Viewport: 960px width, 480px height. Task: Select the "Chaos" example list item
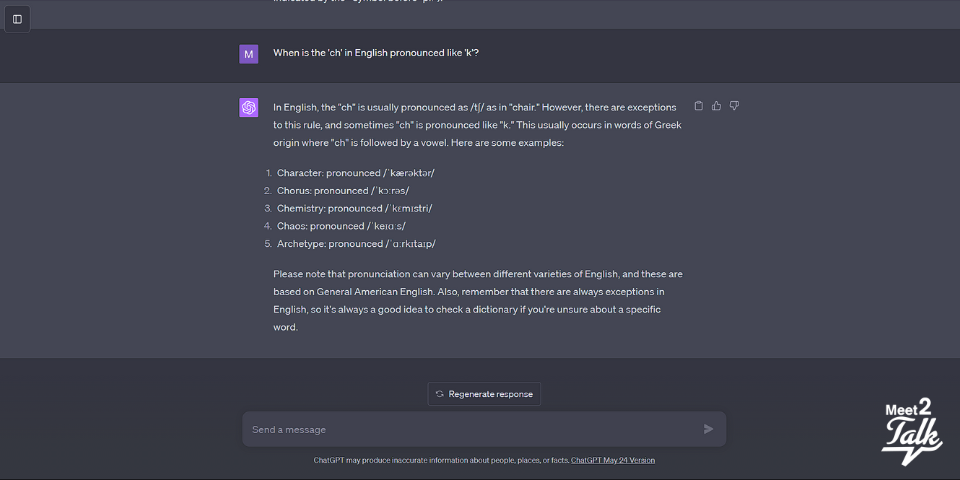pos(341,226)
